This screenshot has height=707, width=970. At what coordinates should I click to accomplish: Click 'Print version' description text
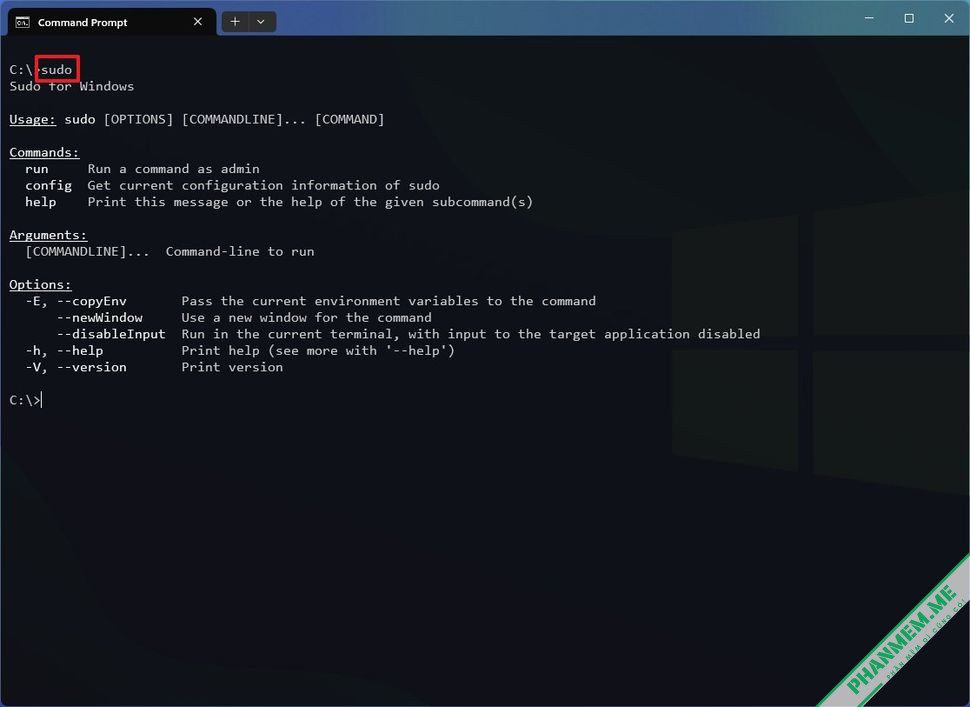tap(232, 367)
